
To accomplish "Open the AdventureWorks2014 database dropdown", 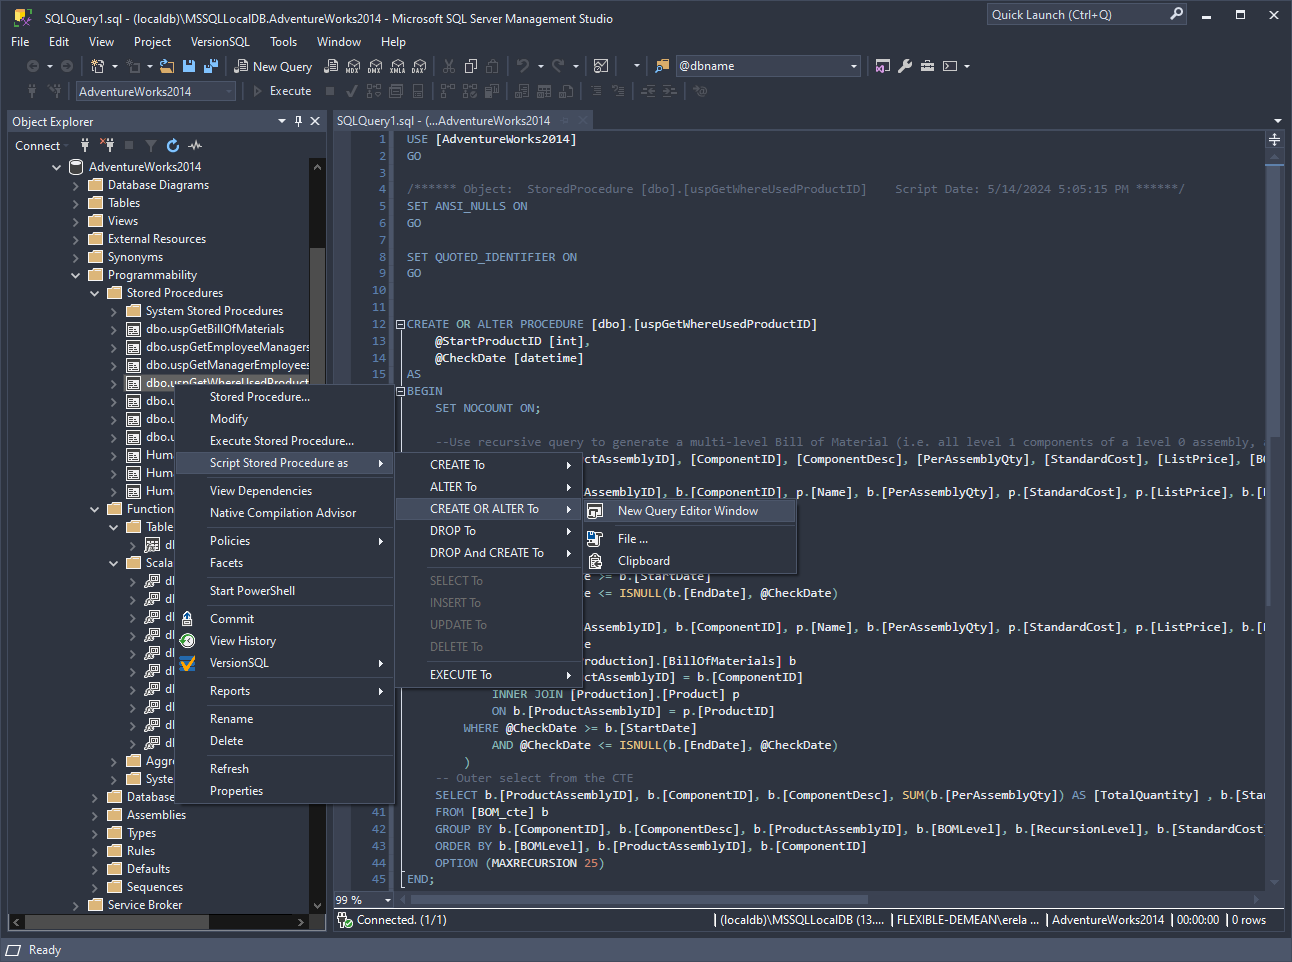I will 229,92.
